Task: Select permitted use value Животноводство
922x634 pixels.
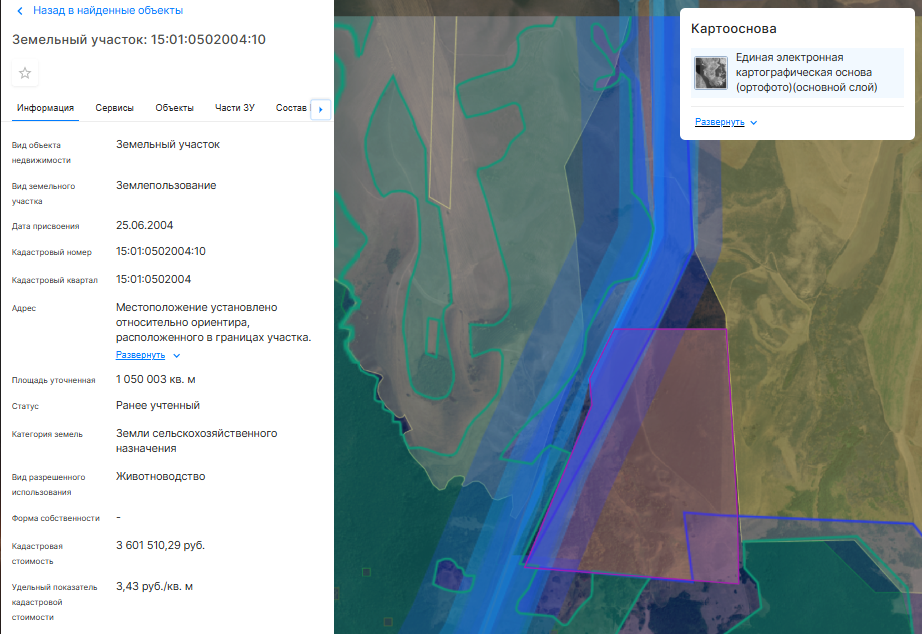Action: [161, 476]
